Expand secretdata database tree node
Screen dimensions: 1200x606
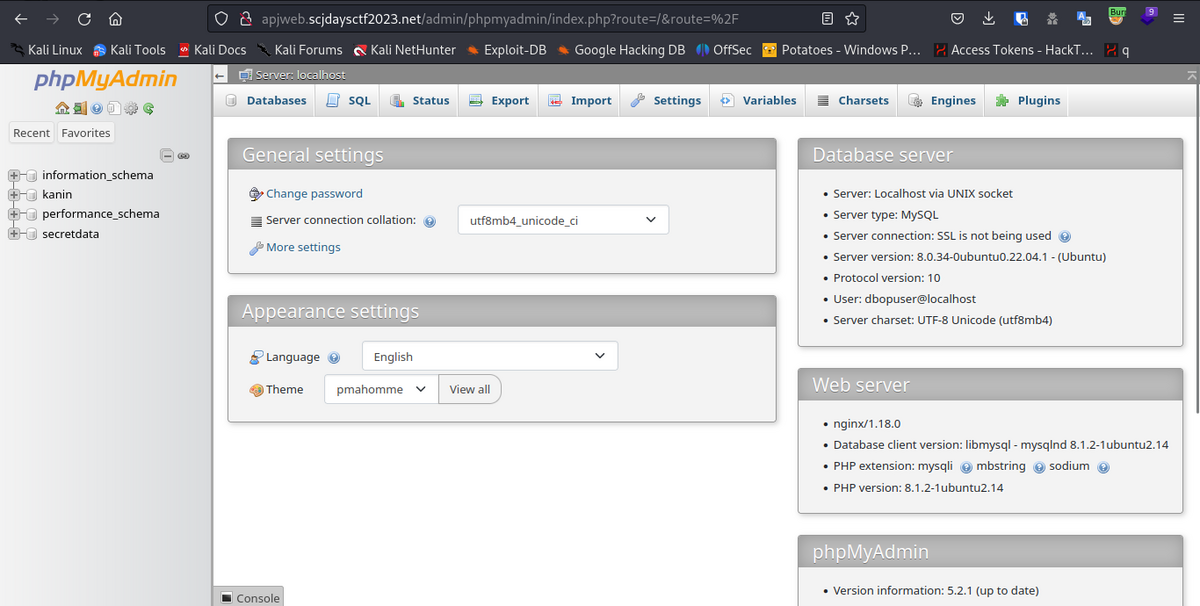coord(13,234)
